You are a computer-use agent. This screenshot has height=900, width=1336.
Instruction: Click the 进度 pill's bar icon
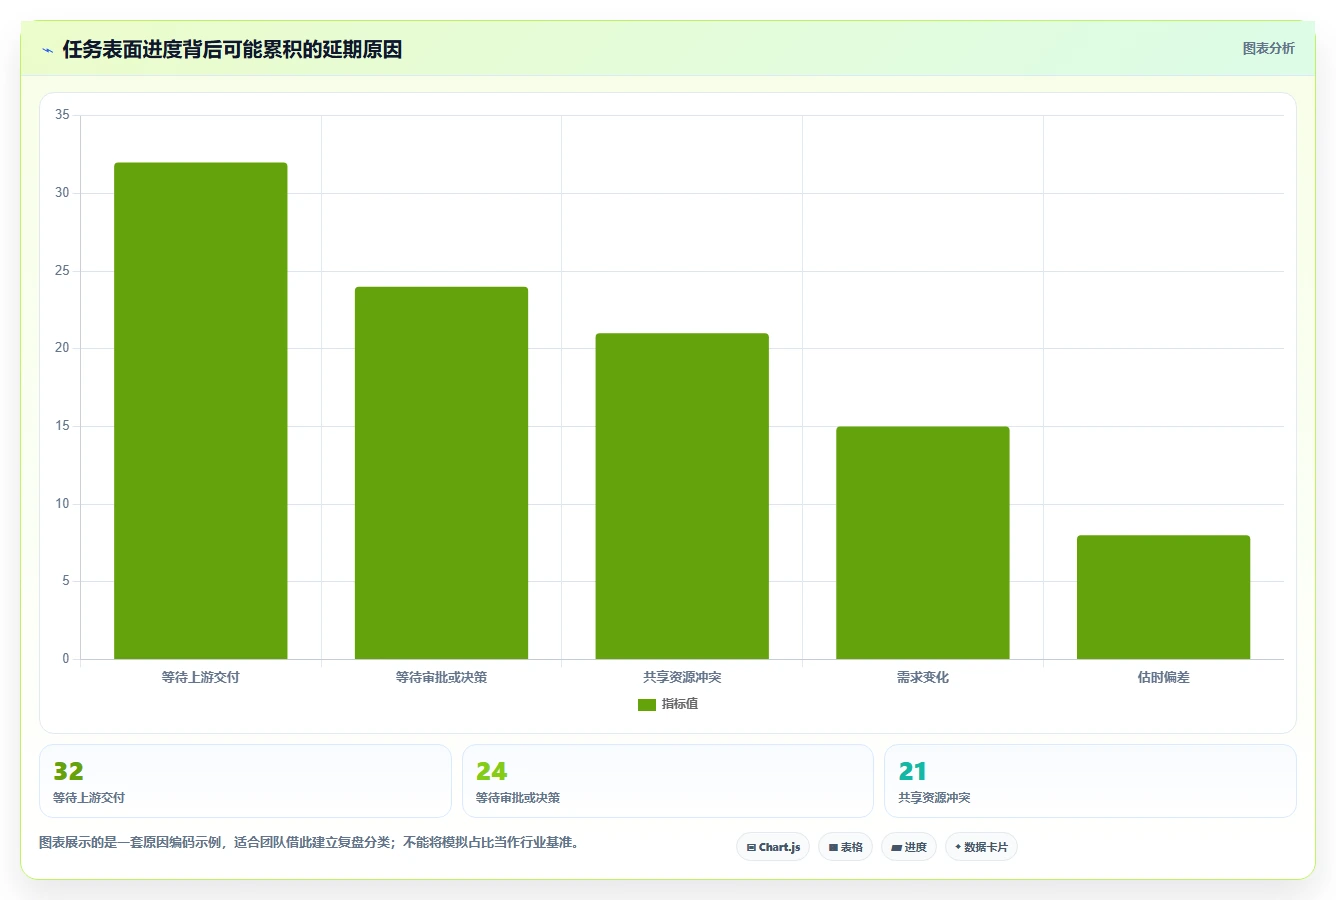point(896,847)
